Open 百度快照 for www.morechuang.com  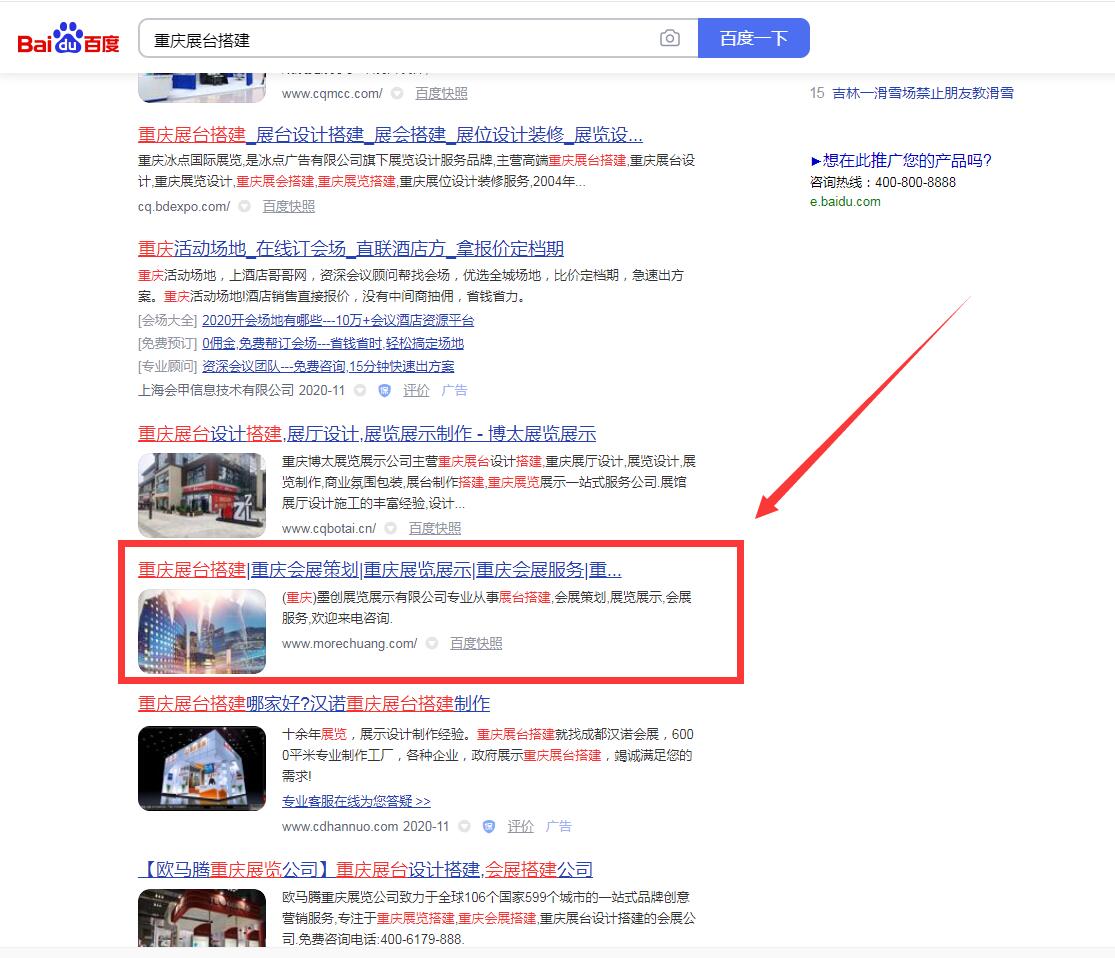pyautogui.click(x=476, y=644)
